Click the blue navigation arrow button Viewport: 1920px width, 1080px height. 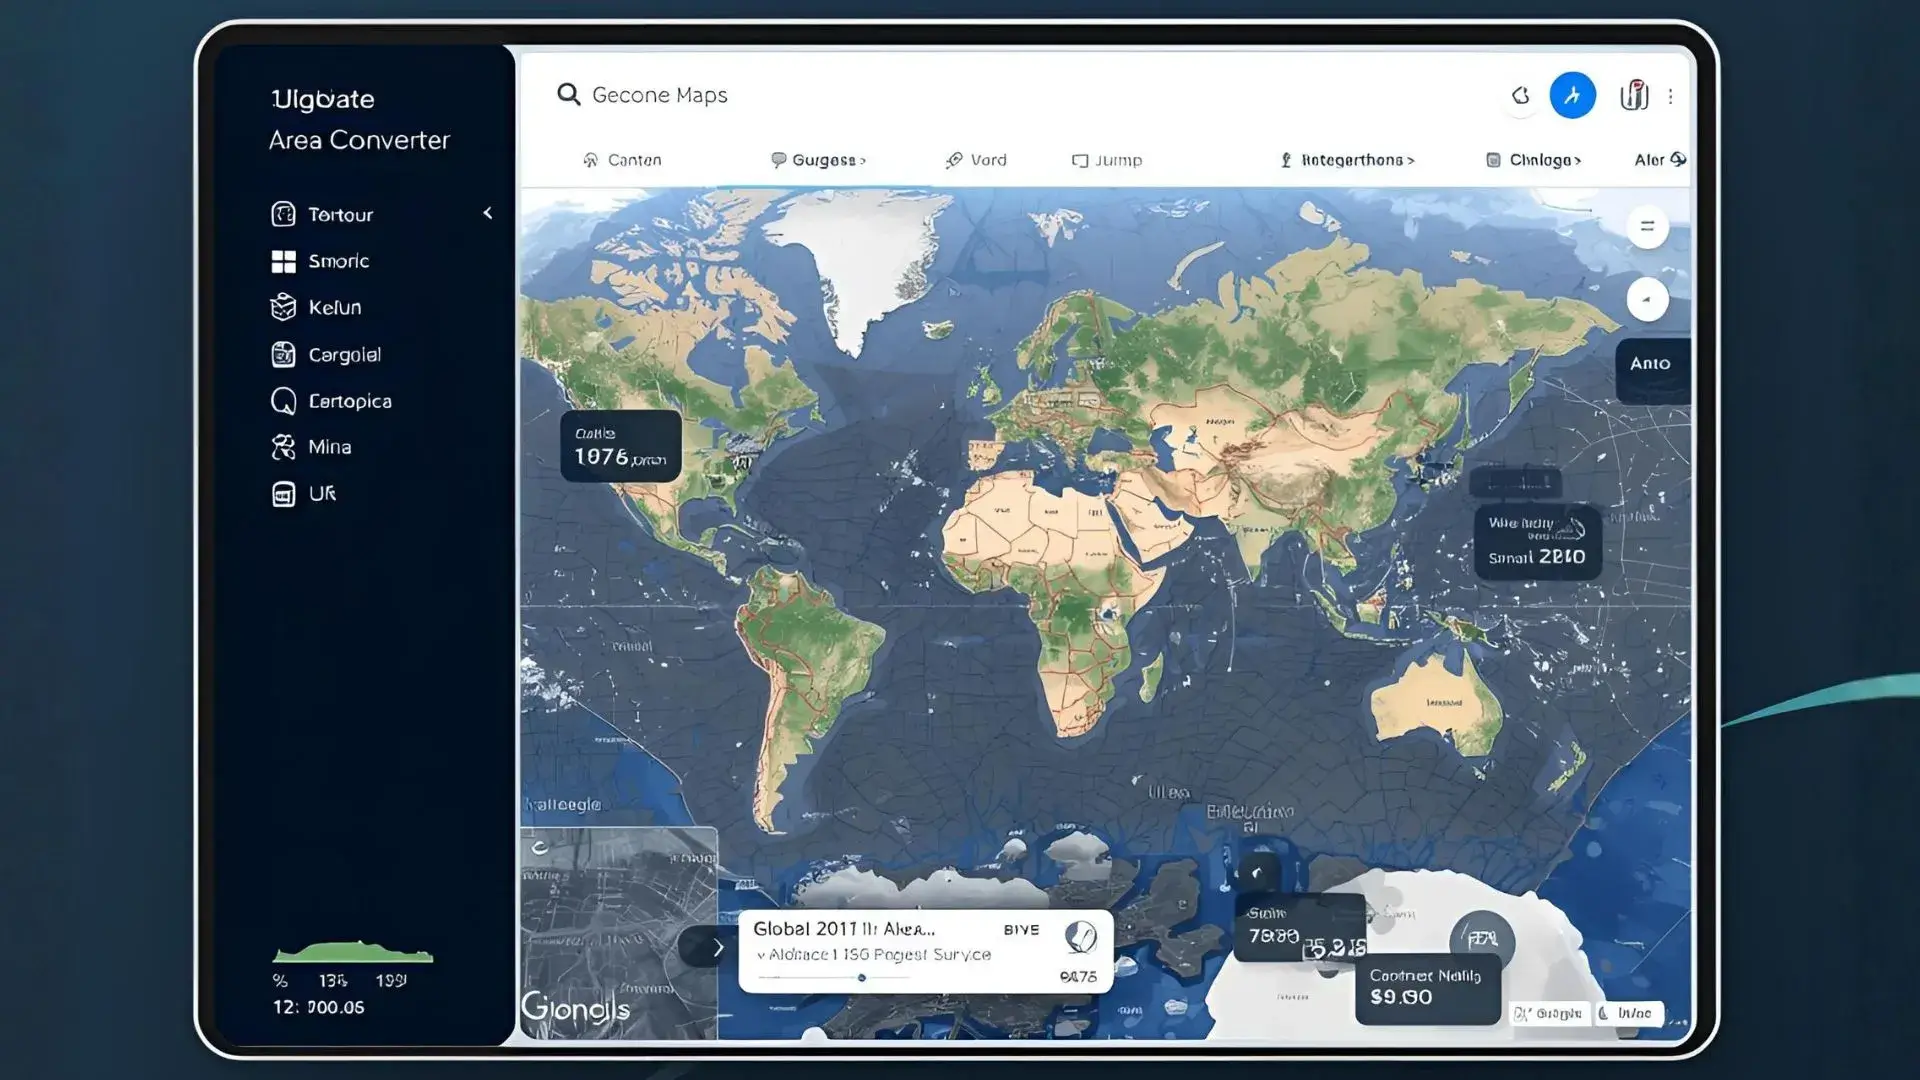click(x=1572, y=96)
